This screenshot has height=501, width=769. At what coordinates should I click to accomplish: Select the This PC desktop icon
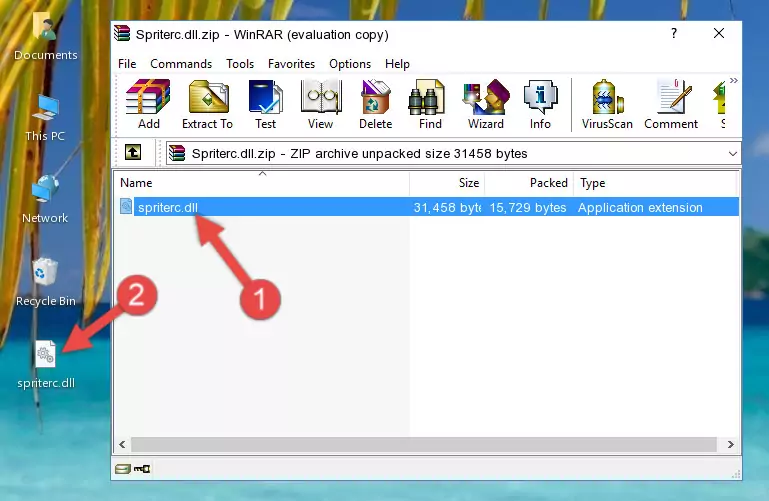pos(45,118)
